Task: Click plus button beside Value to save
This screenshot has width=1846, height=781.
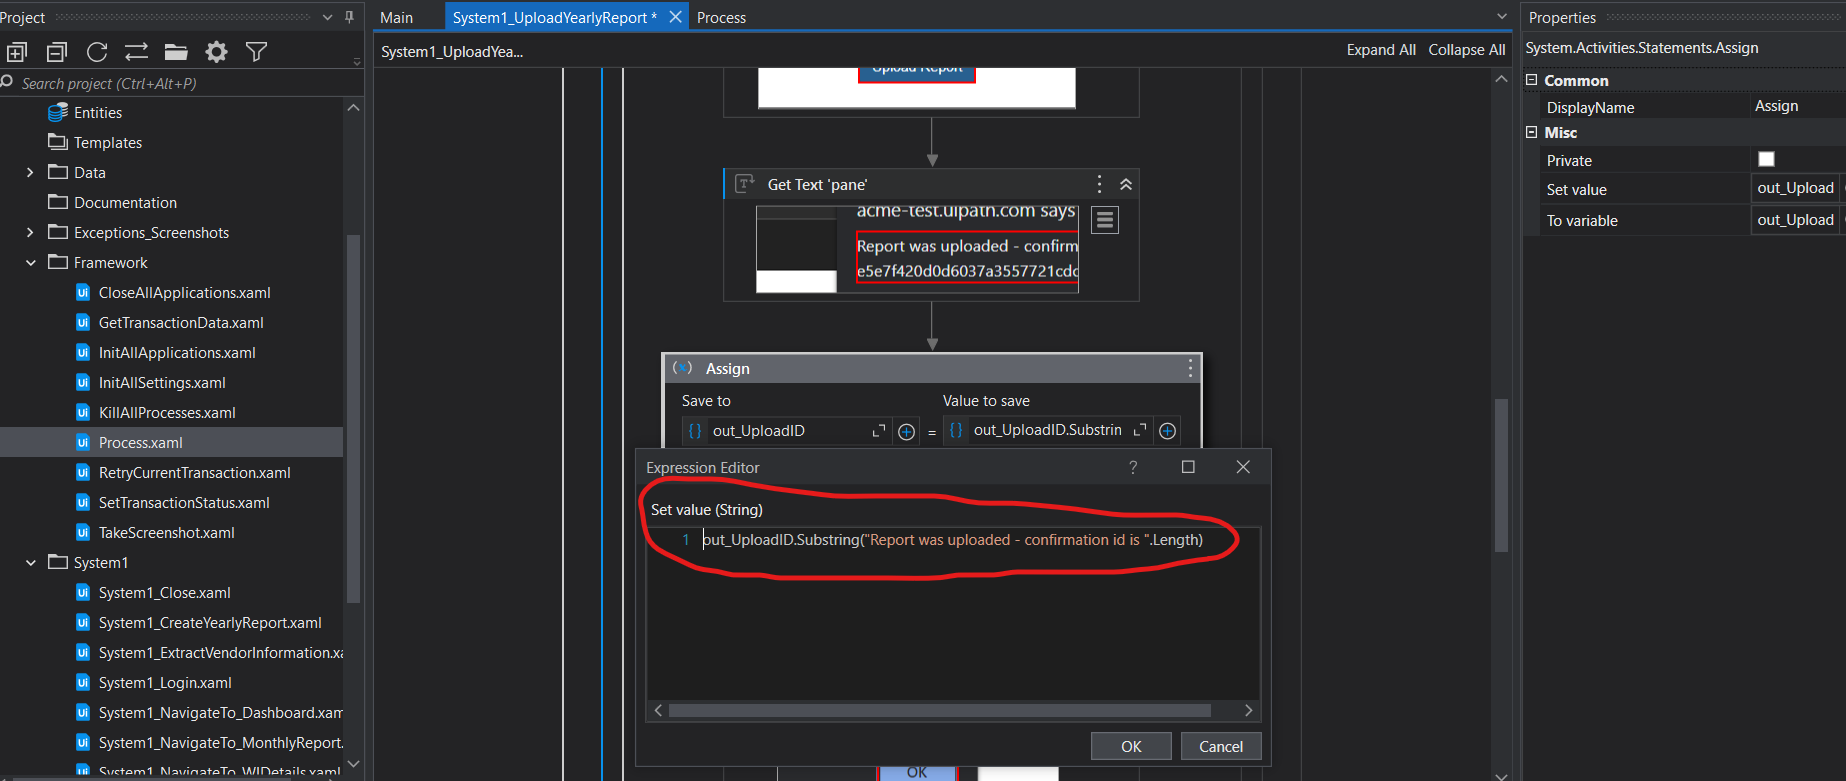Action: (x=1167, y=431)
